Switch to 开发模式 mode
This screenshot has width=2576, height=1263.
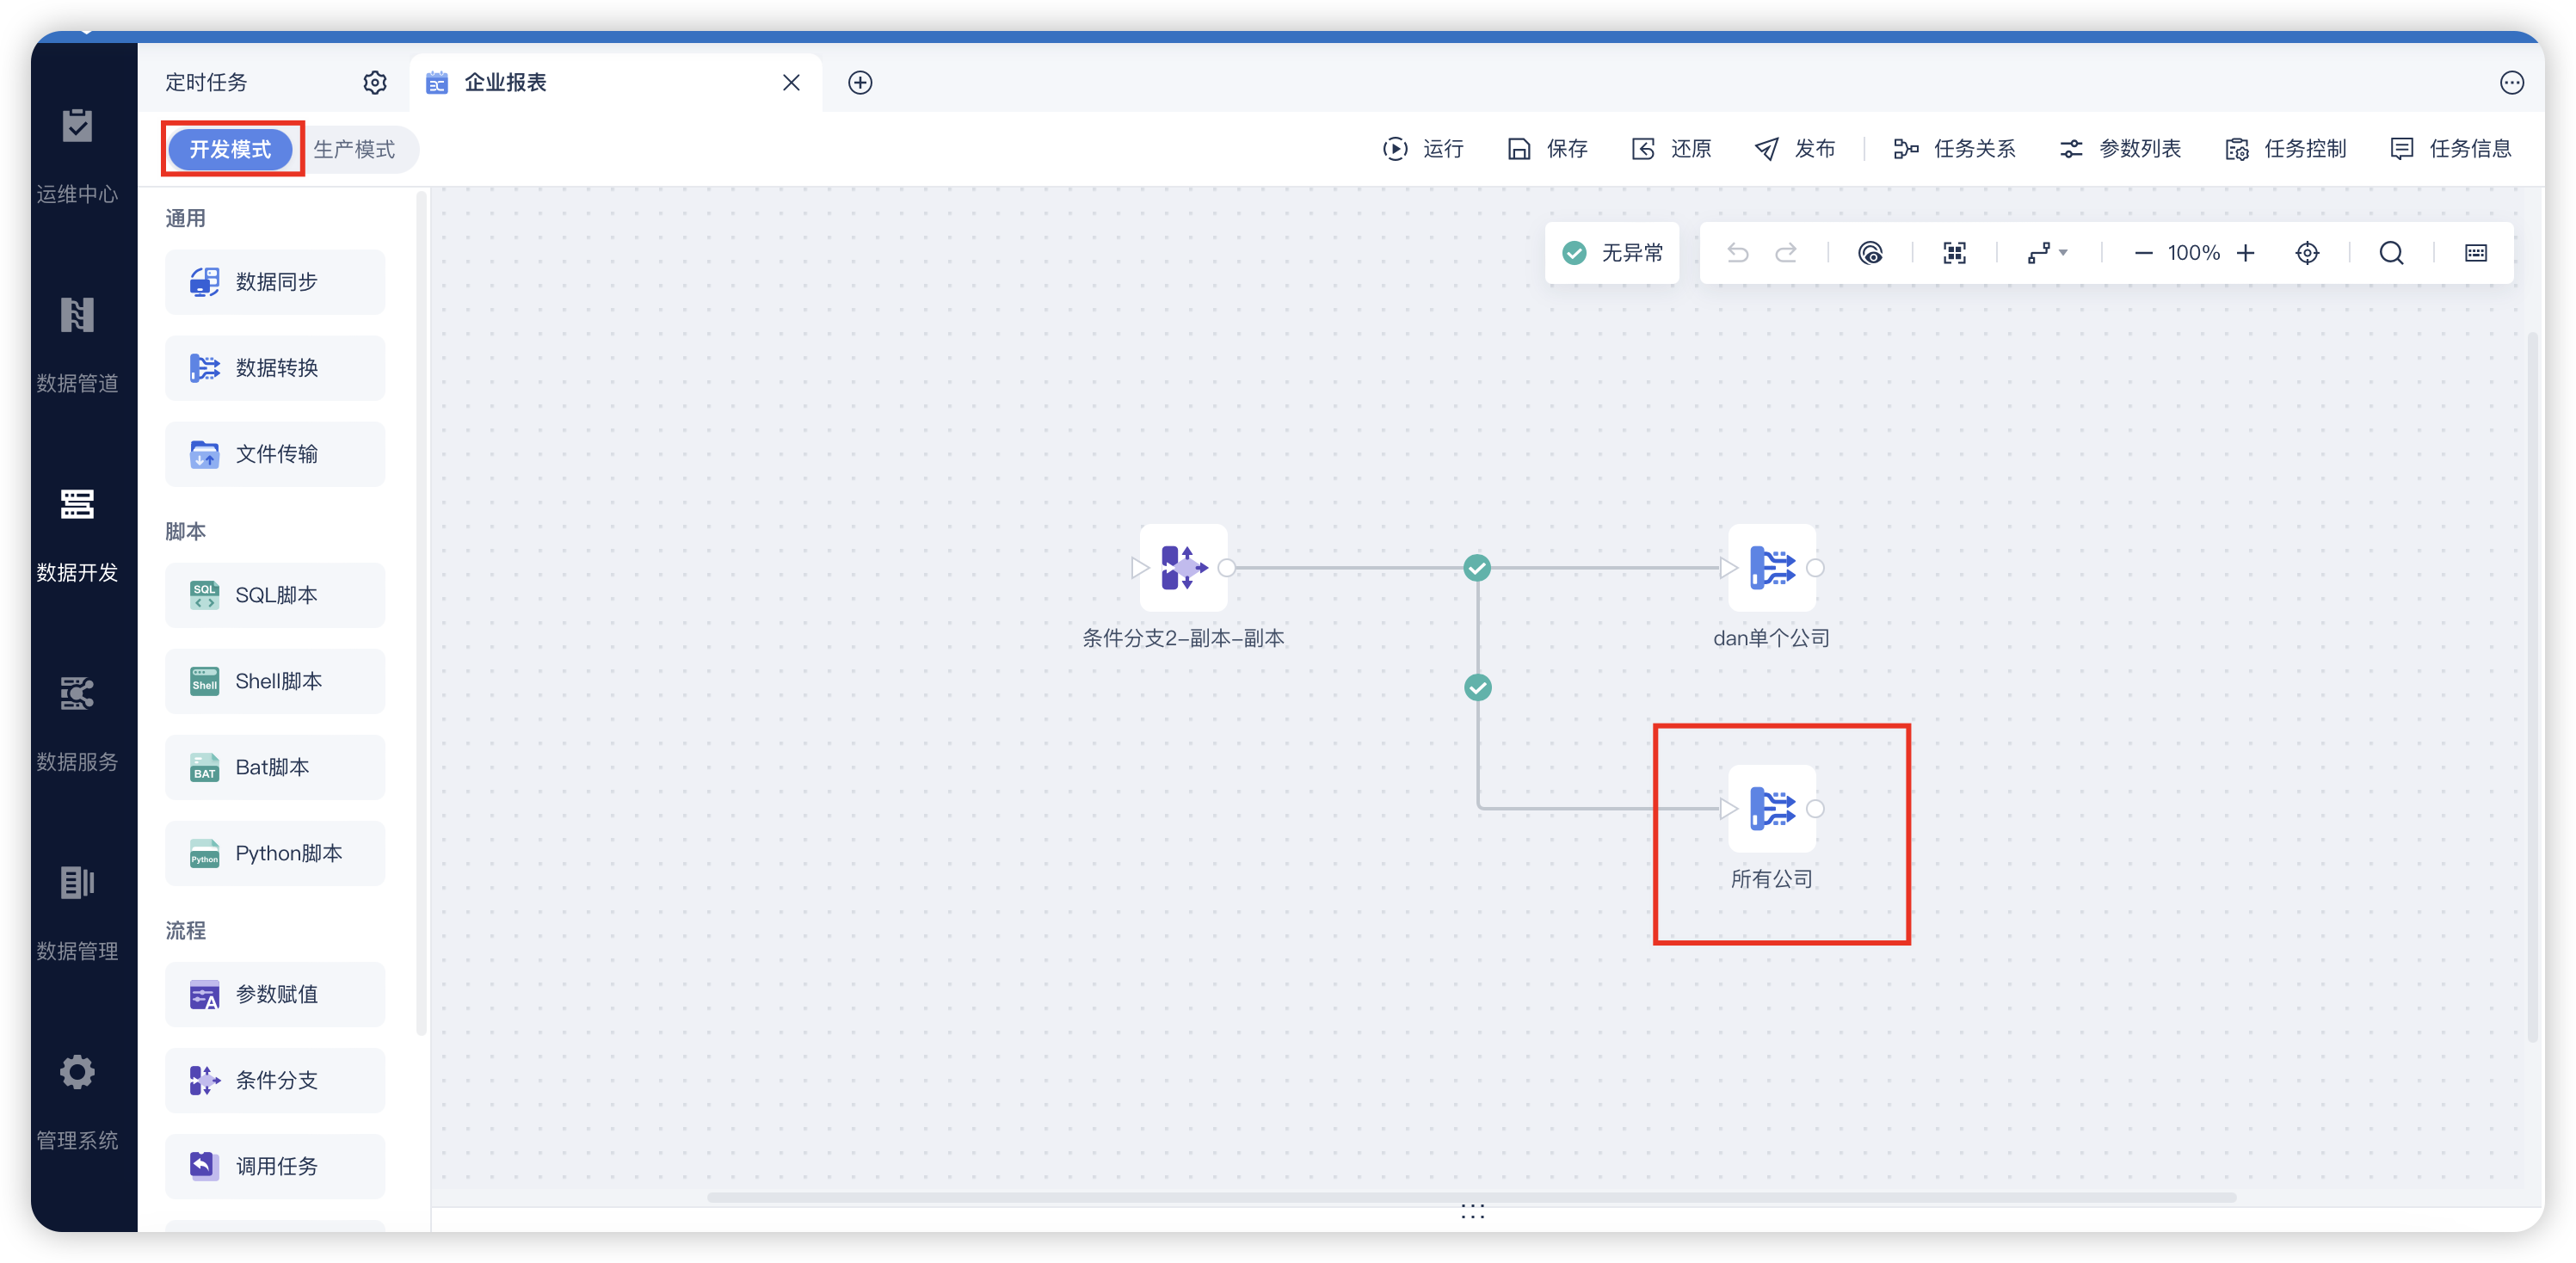231,149
